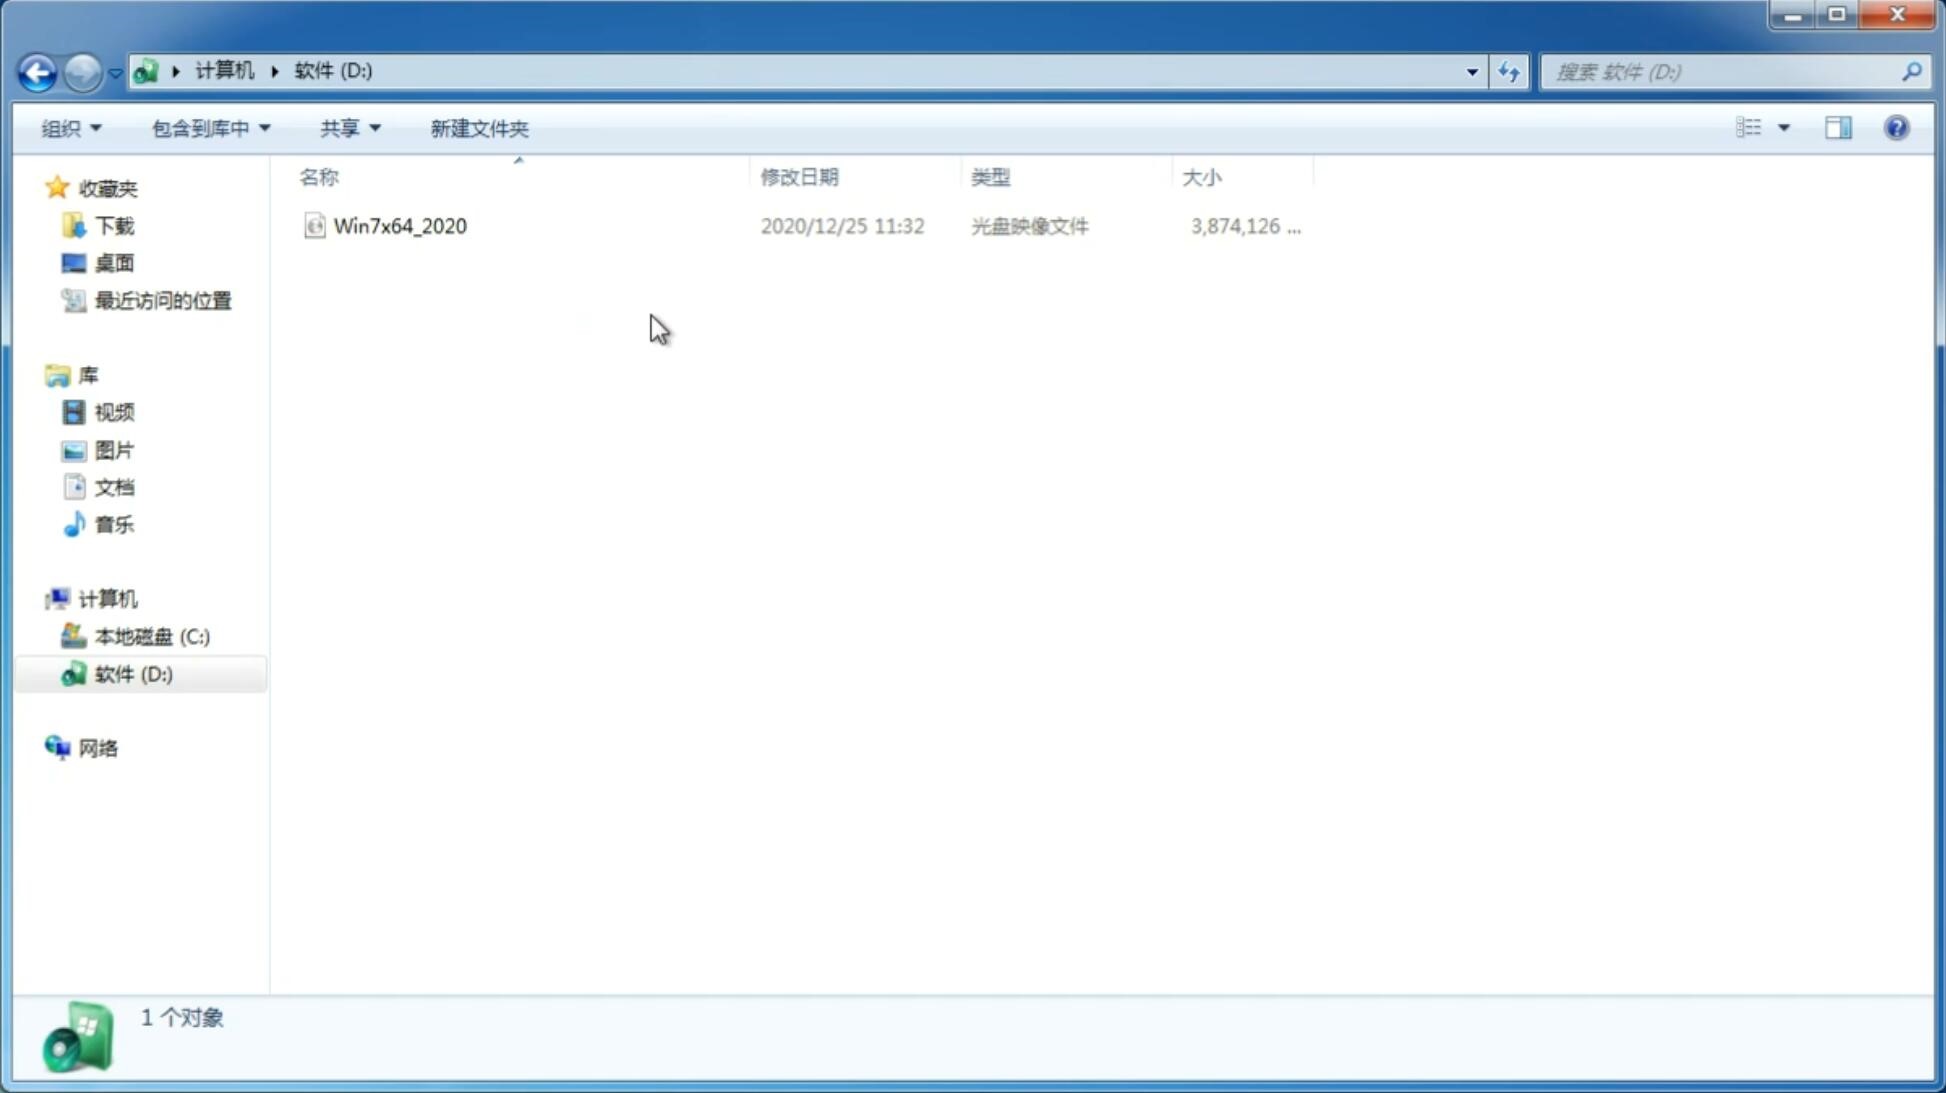
Task: Navigate to 桌面 (Desktop) folder
Action: pos(114,262)
